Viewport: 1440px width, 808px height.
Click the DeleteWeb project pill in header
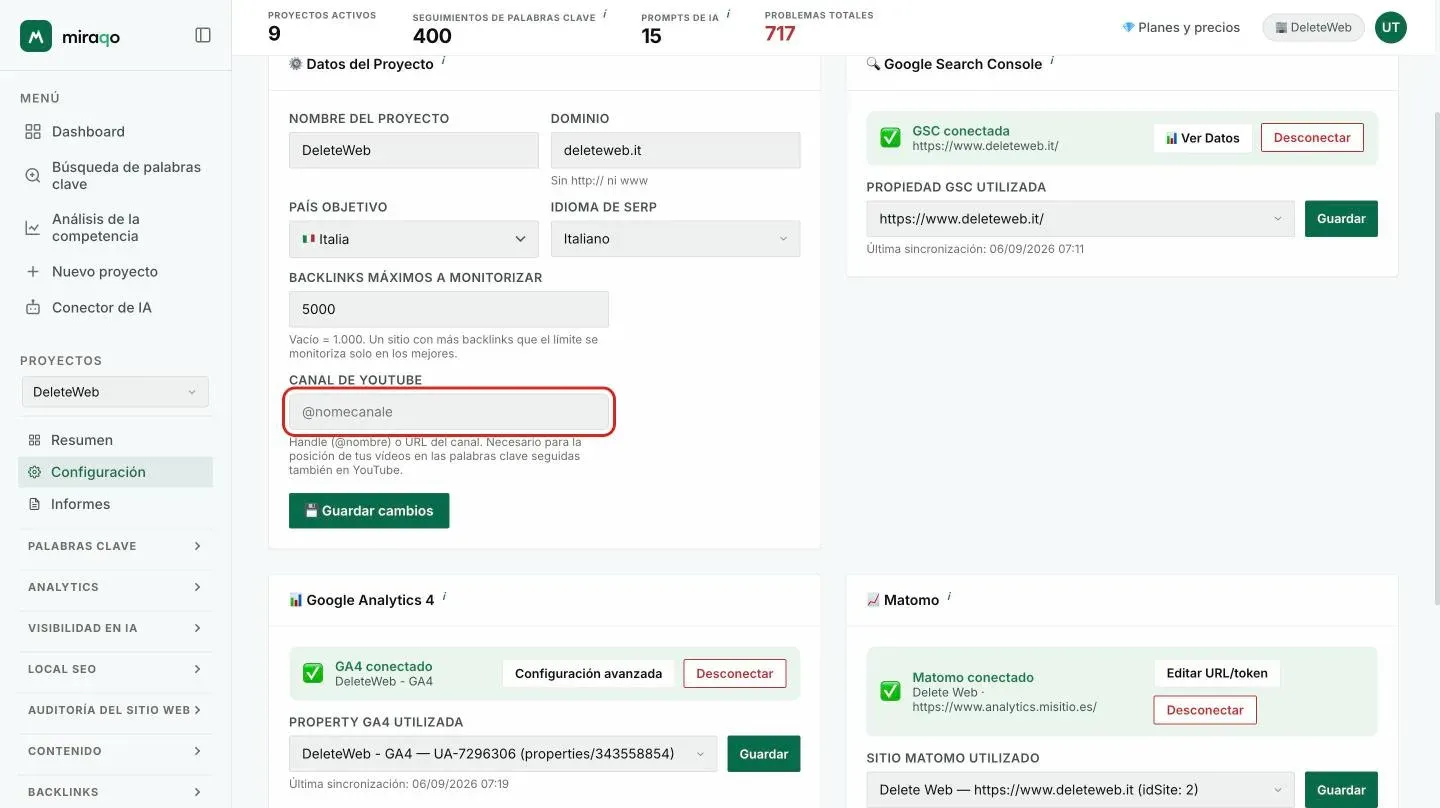coord(1313,27)
